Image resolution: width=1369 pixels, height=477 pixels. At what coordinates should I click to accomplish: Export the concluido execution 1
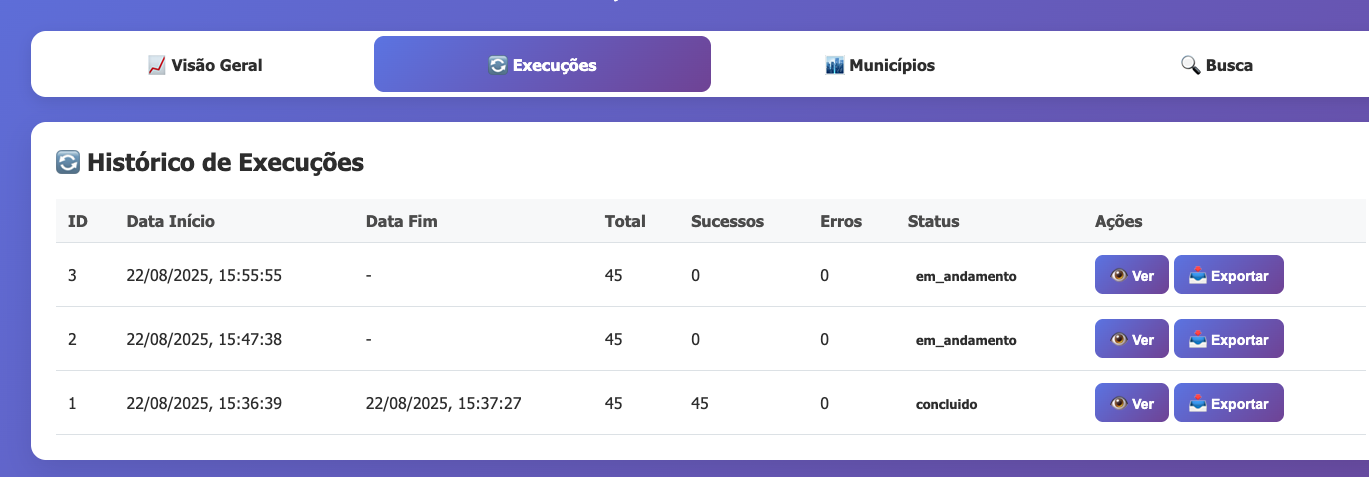[x=1228, y=403]
